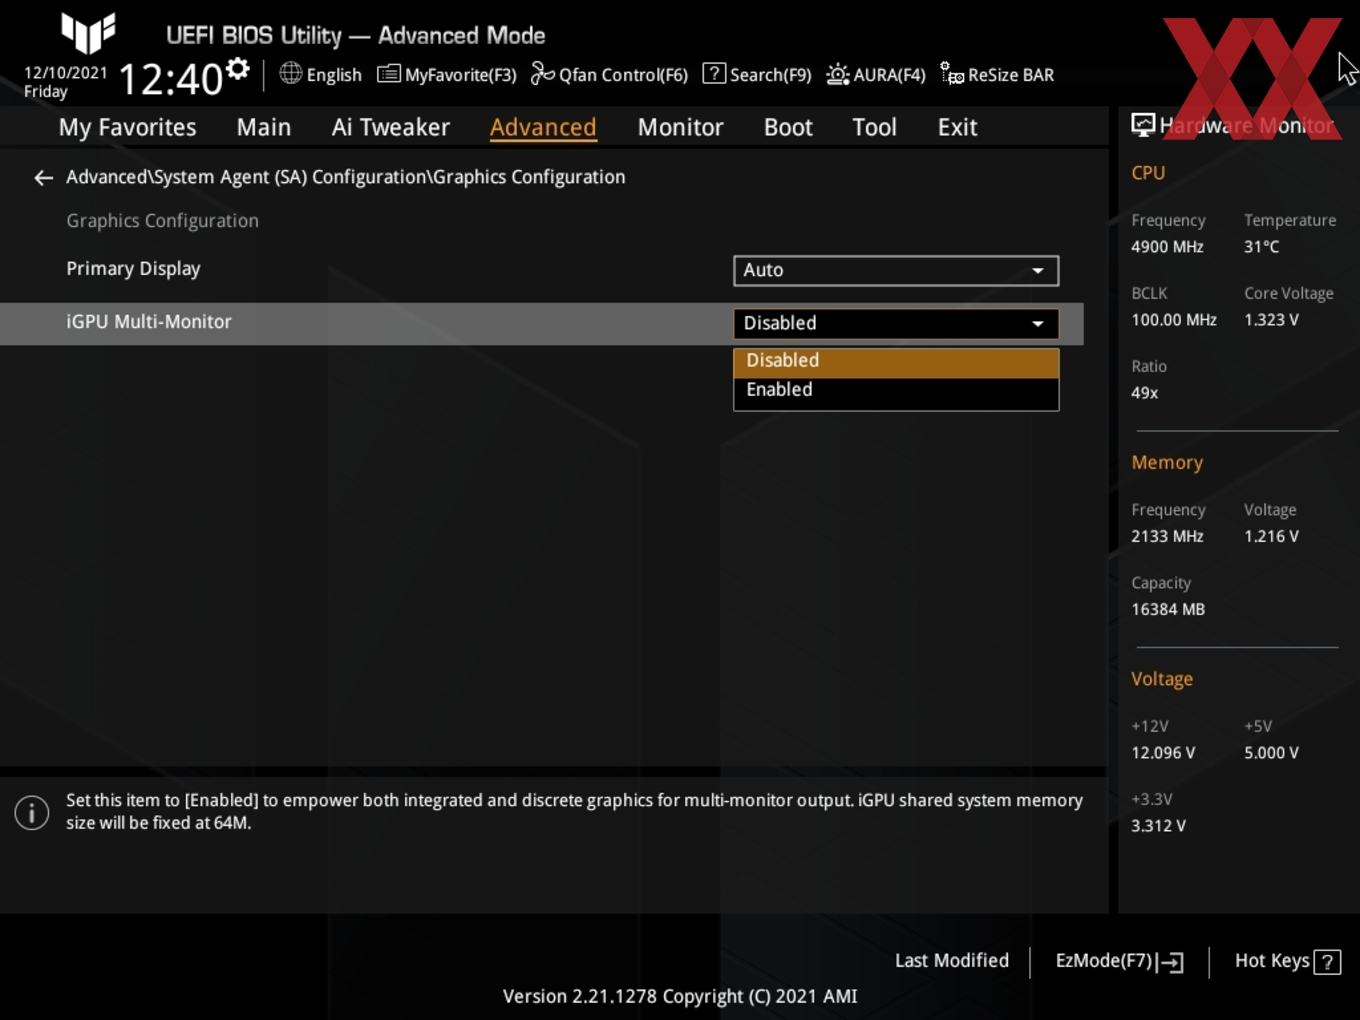Open Primary Display dropdown showing Auto

pyautogui.click(x=896, y=271)
